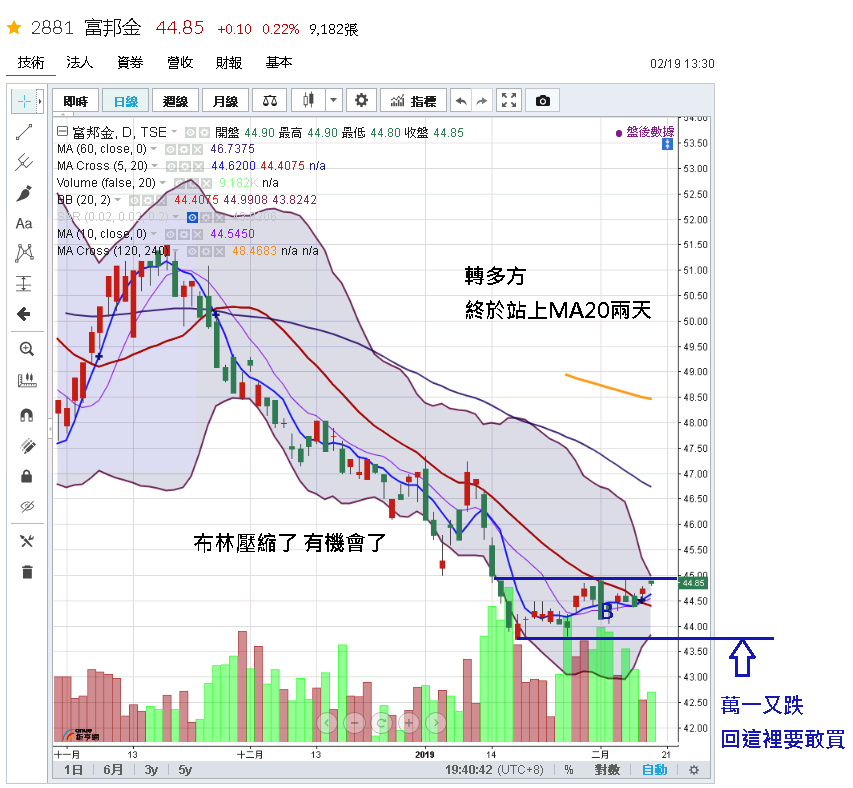Show the hidden SAR indicator eye toggle
Viewport: 853px width, 788px height.
(x=192, y=218)
